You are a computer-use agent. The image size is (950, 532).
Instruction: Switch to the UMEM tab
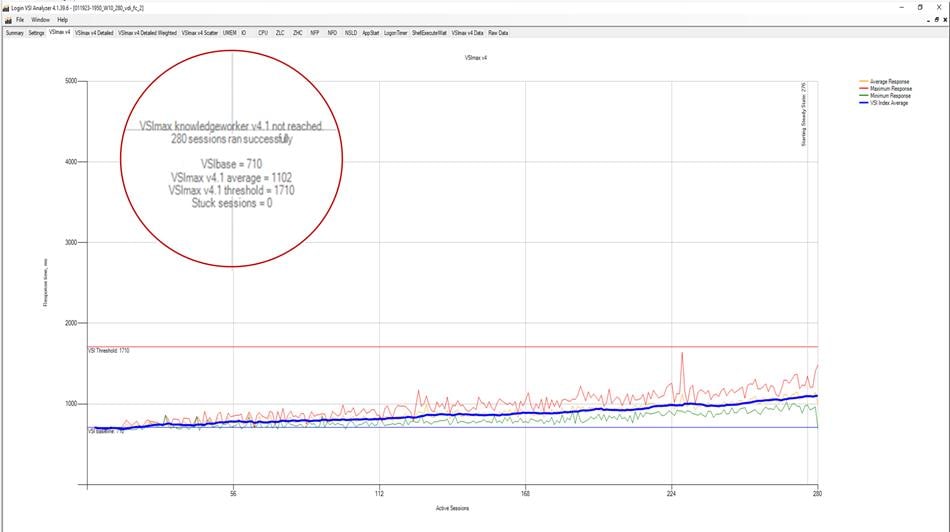230,33
